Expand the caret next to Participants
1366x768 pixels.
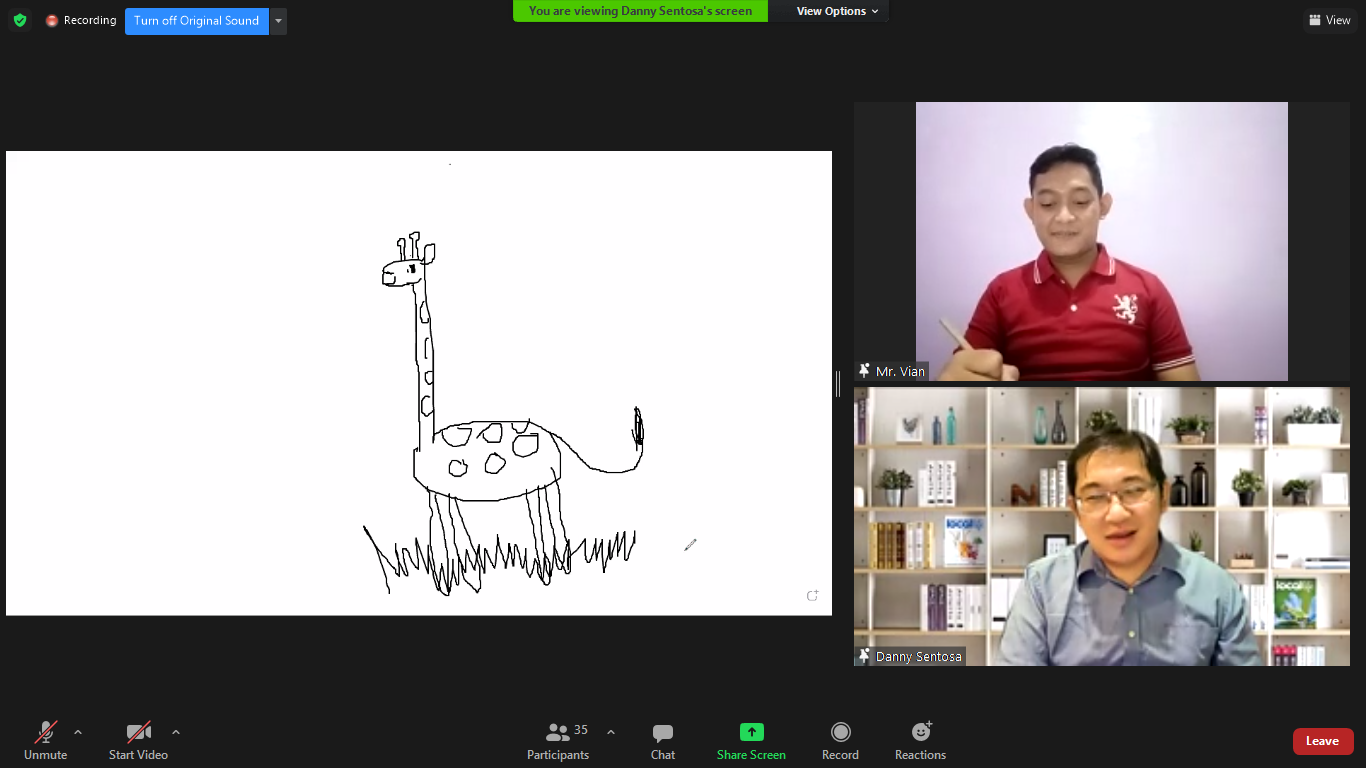(x=611, y=732)
